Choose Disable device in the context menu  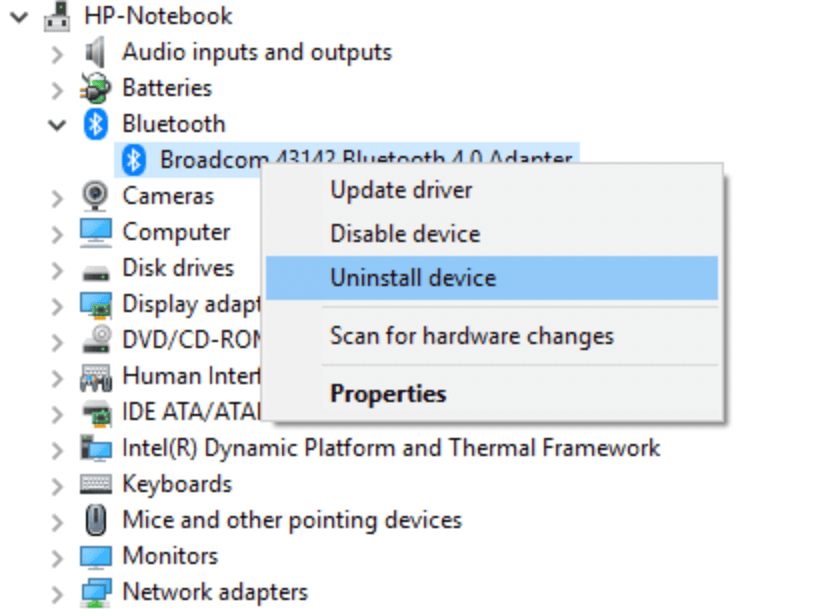coord(404,233)
